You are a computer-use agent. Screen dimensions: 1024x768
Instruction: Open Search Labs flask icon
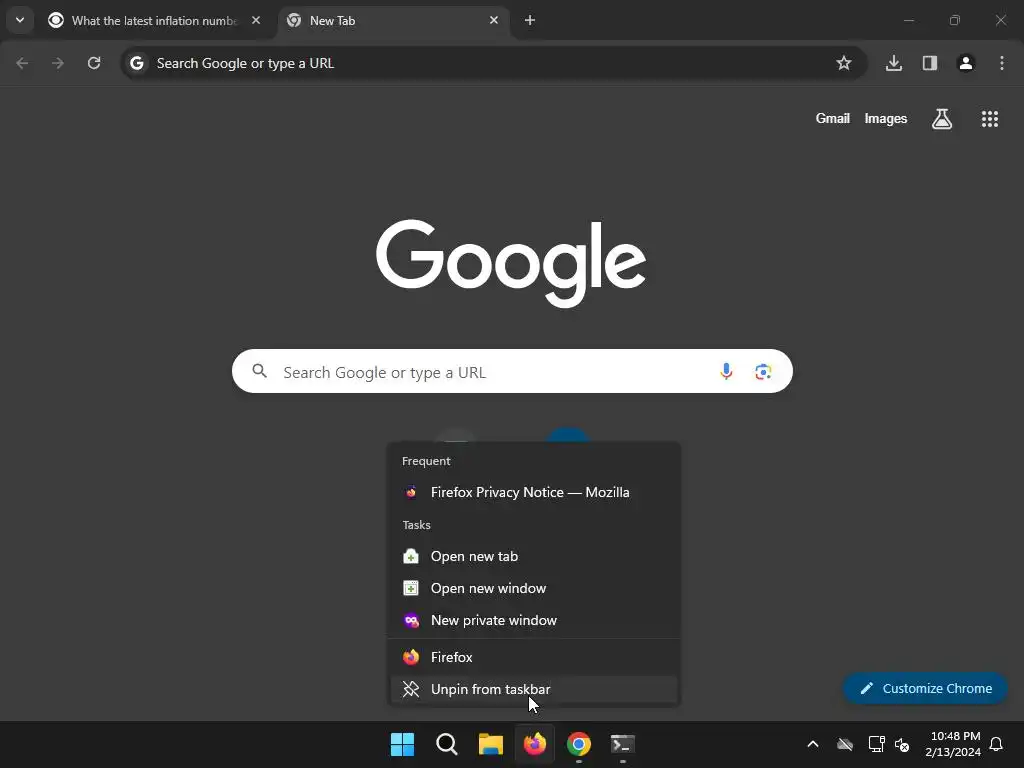(x=942, y=119)
